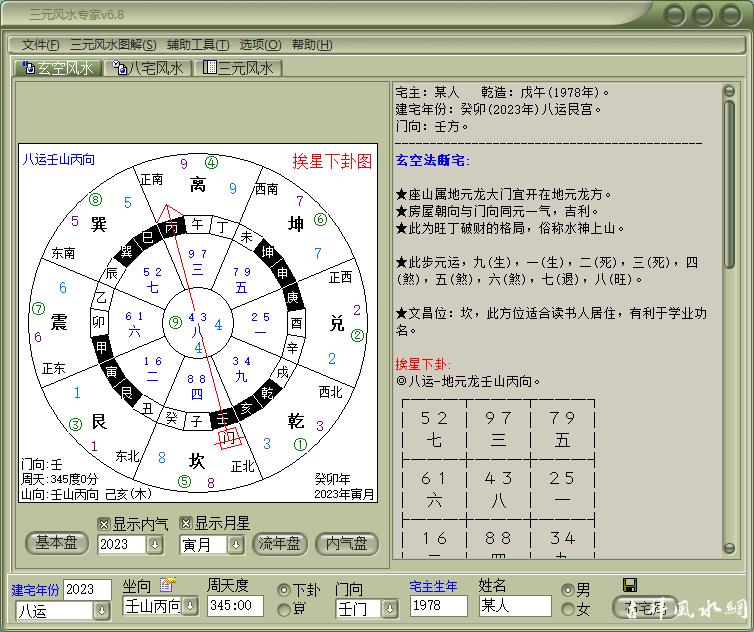Click the 玄空风水 tab icon

28,68
